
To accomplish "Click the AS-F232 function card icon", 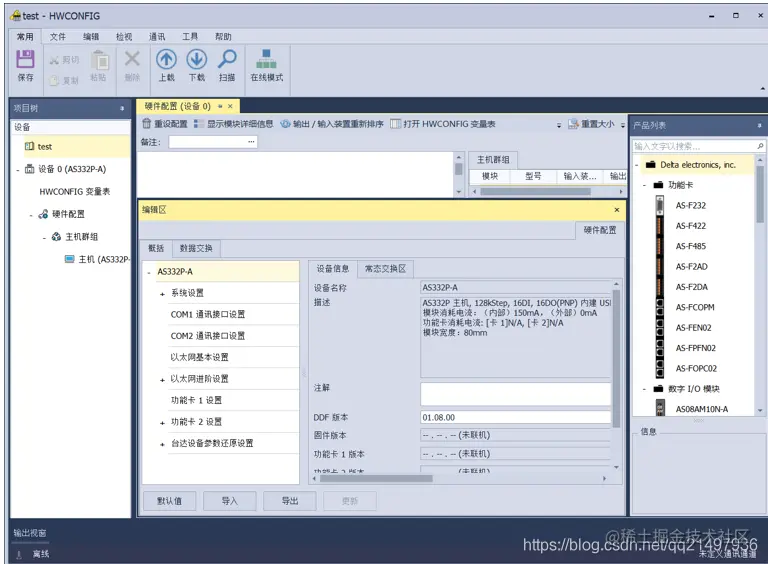I will pyautogui.click(x=660, y=205).
